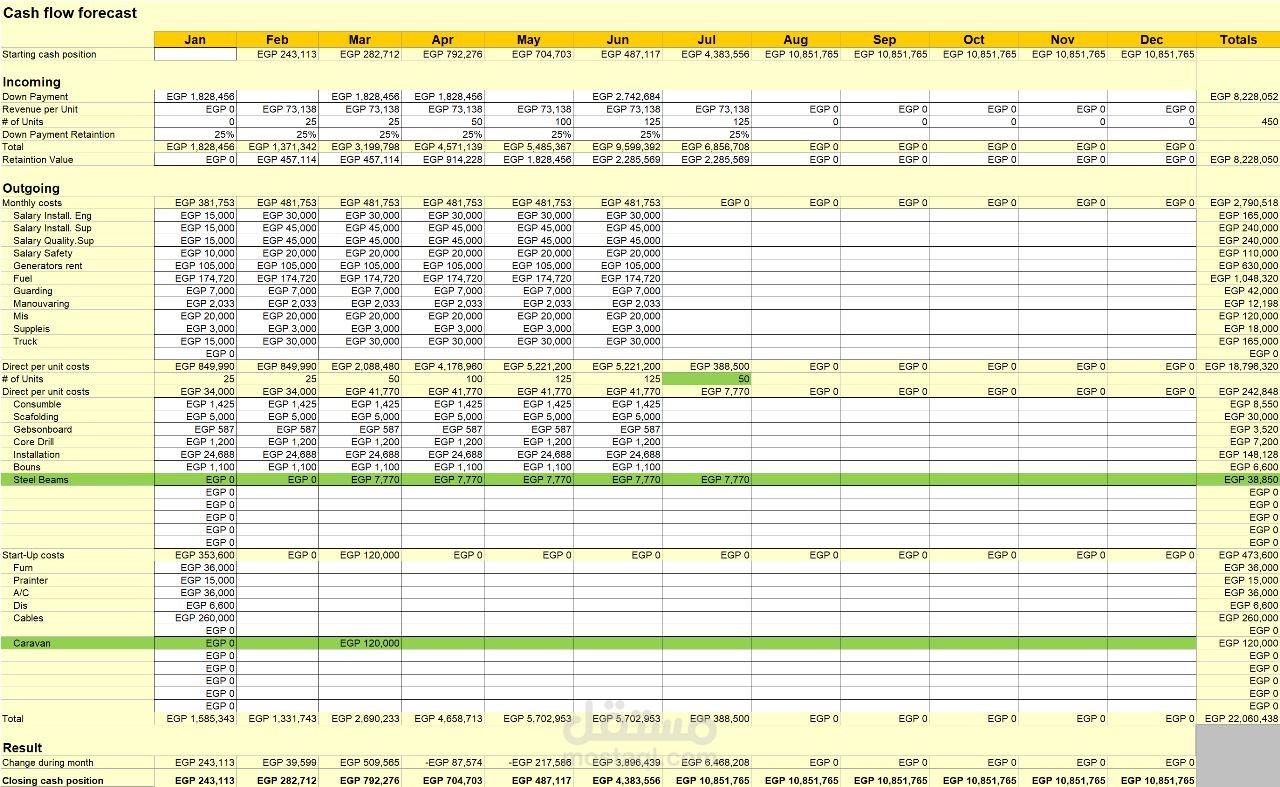Click the "Core Drill" row label
Image resolution: width=1280 pixels, height=787 pixels.
pos(33,442)
